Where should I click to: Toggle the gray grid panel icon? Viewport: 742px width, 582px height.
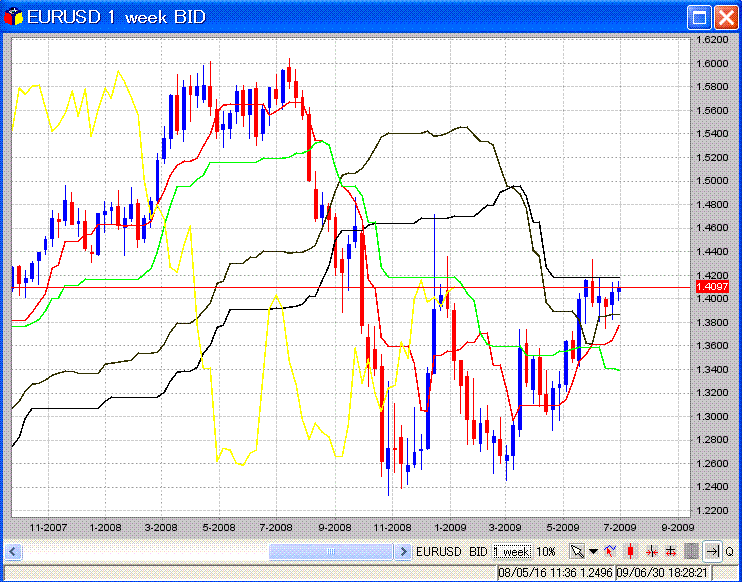click(691, 551)
